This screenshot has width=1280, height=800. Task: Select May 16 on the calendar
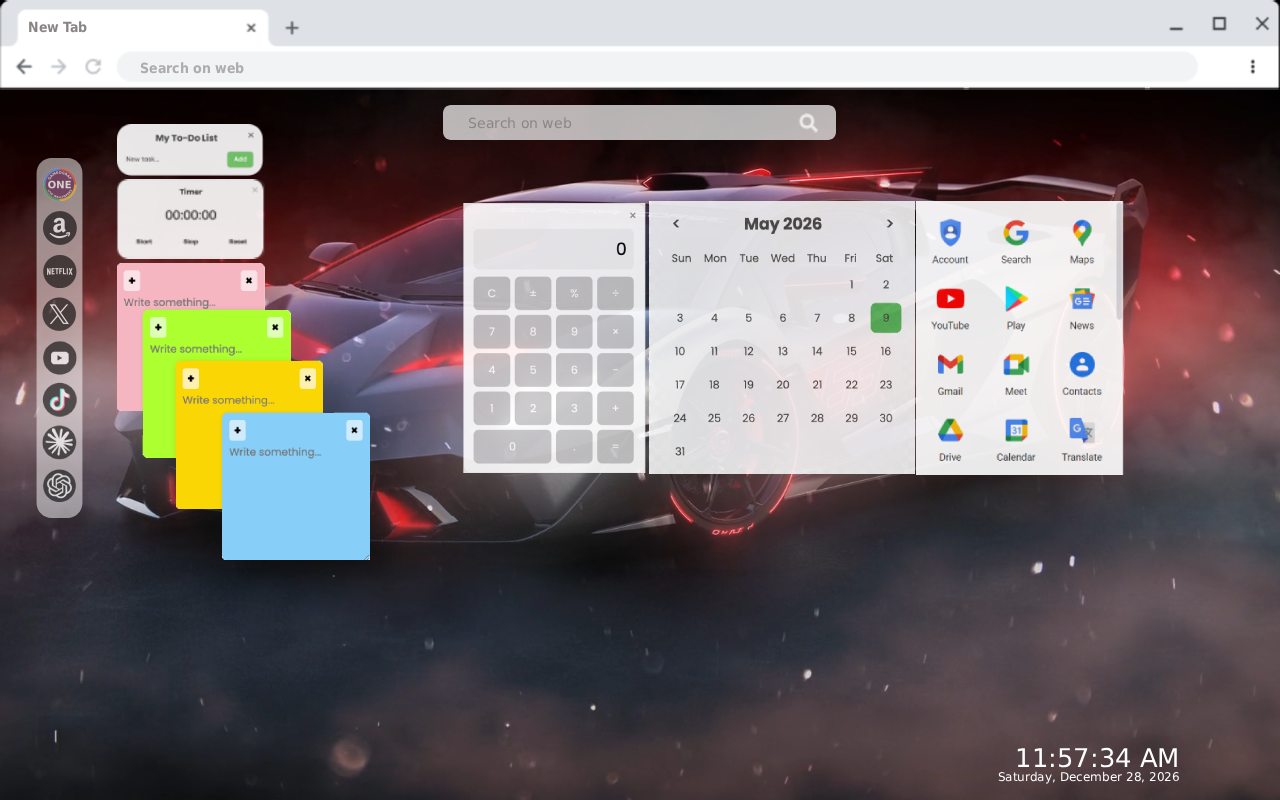885,351
